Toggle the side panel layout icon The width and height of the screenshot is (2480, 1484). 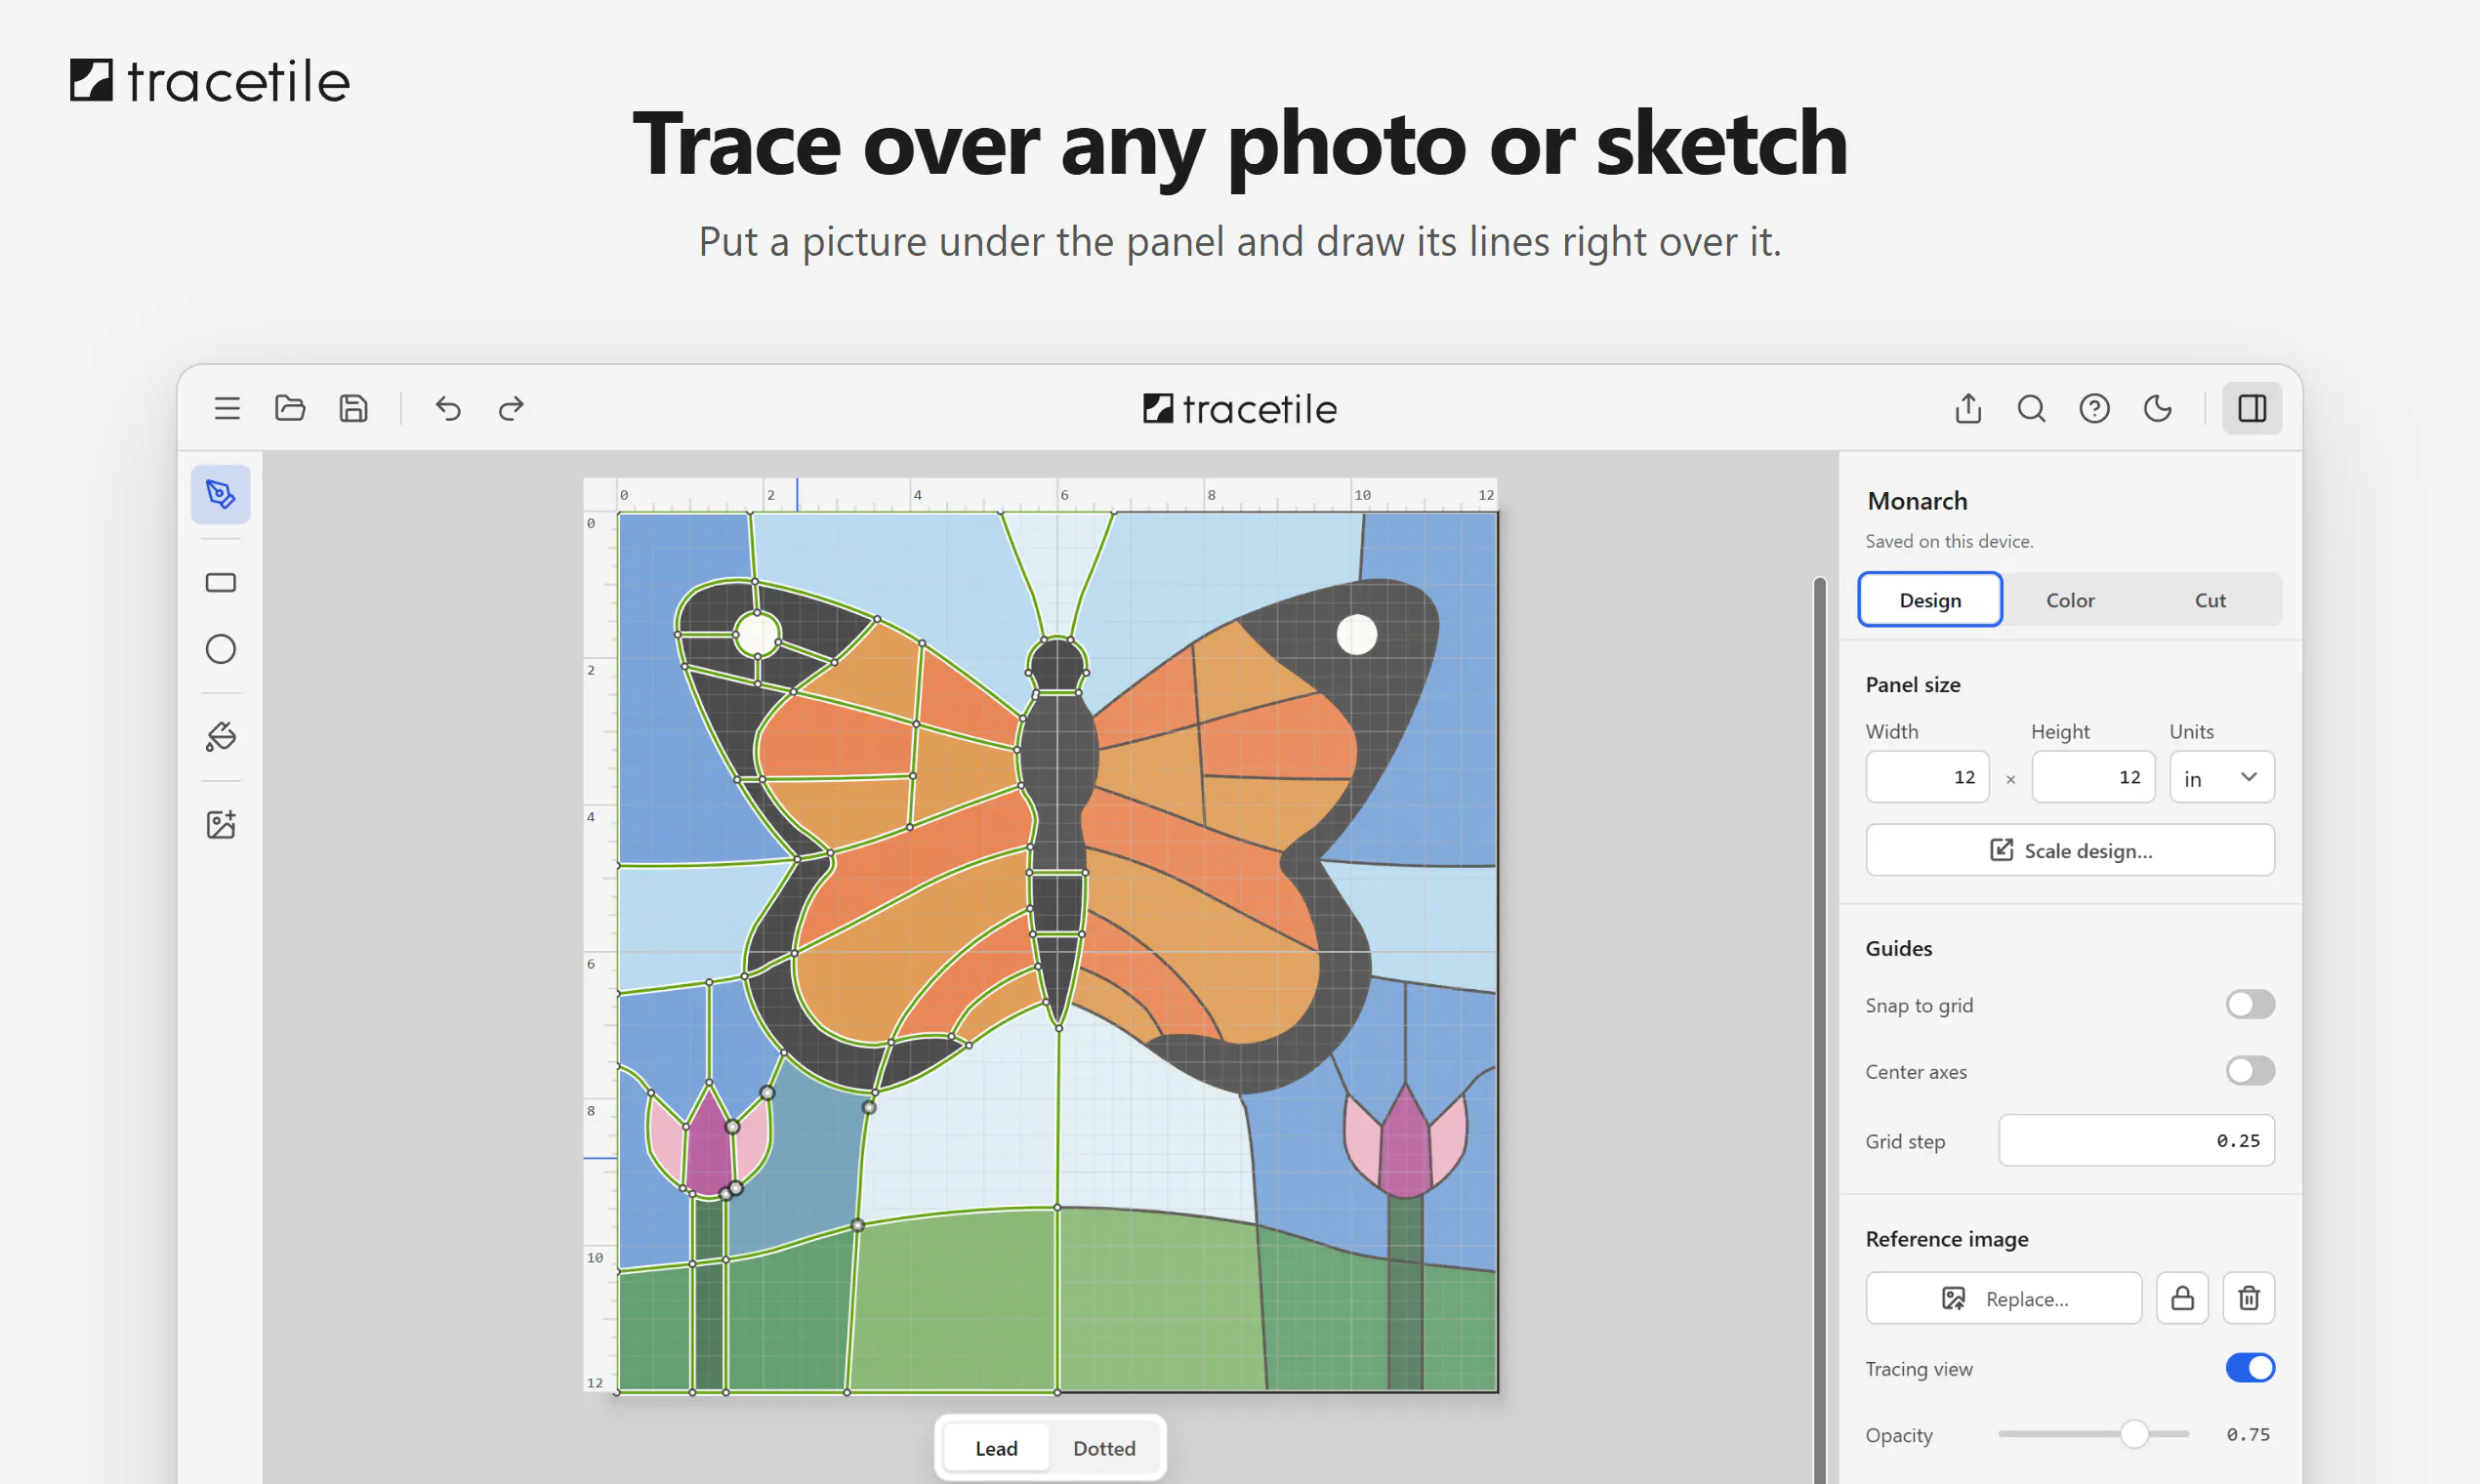(x=2252, y=408)
